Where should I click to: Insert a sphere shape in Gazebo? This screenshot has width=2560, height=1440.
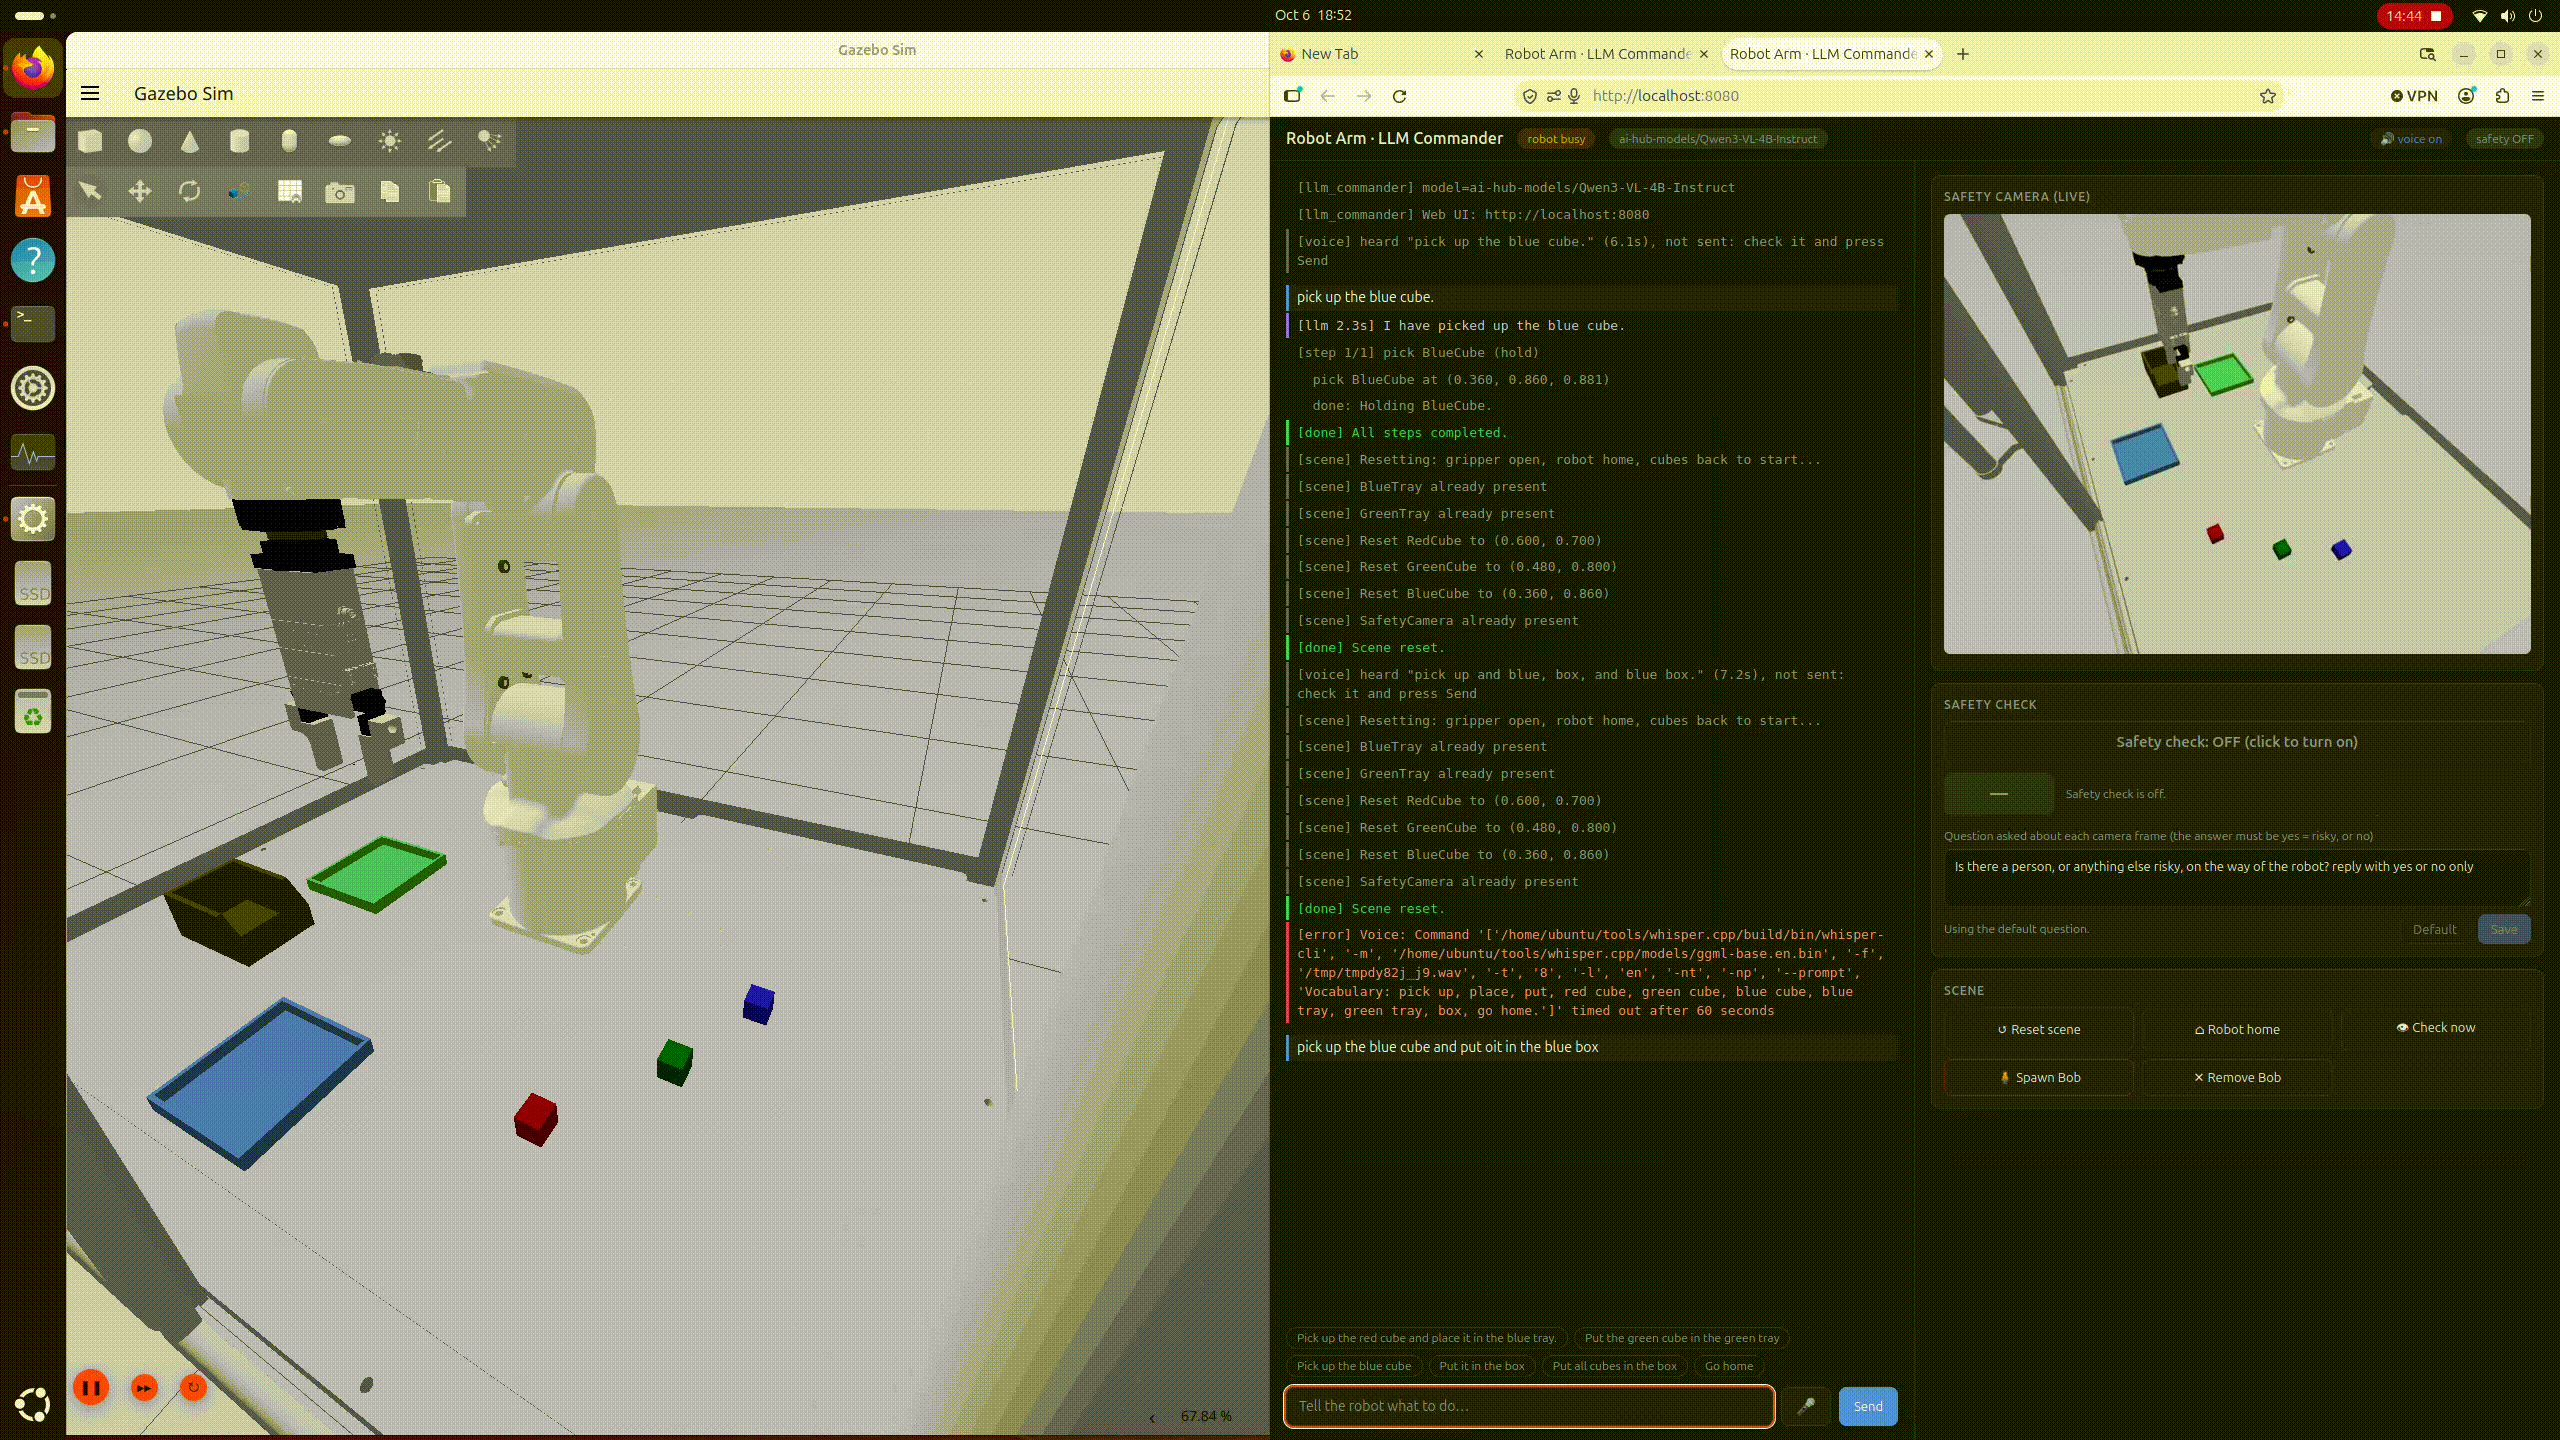pos(140,141)
